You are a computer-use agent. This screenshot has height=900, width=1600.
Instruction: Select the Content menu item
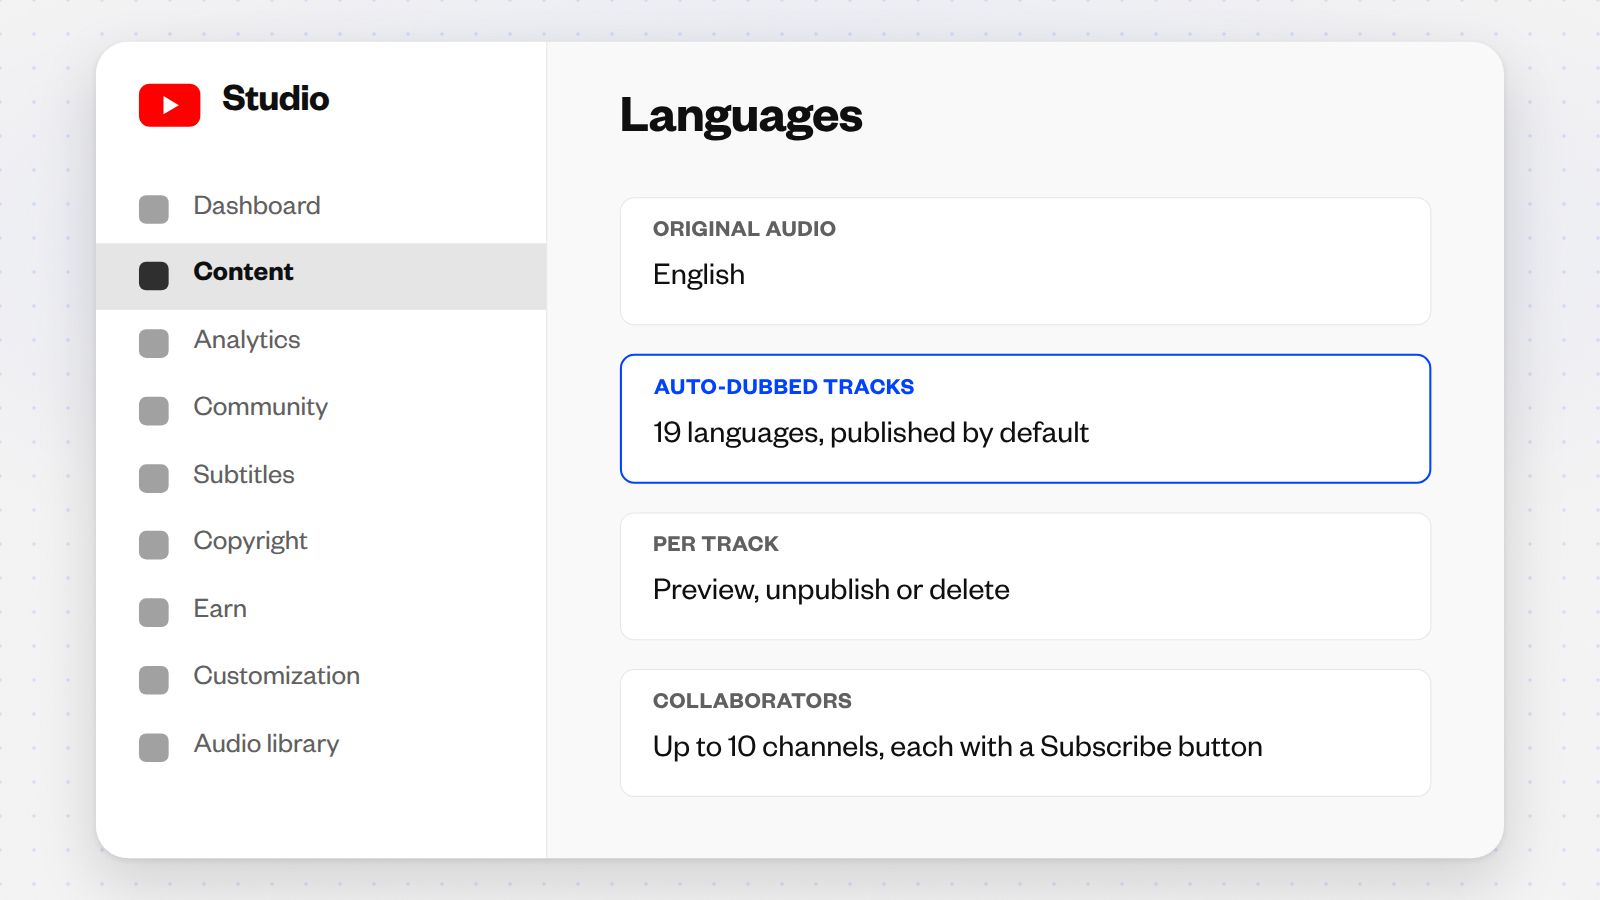(x=321, y=276)
